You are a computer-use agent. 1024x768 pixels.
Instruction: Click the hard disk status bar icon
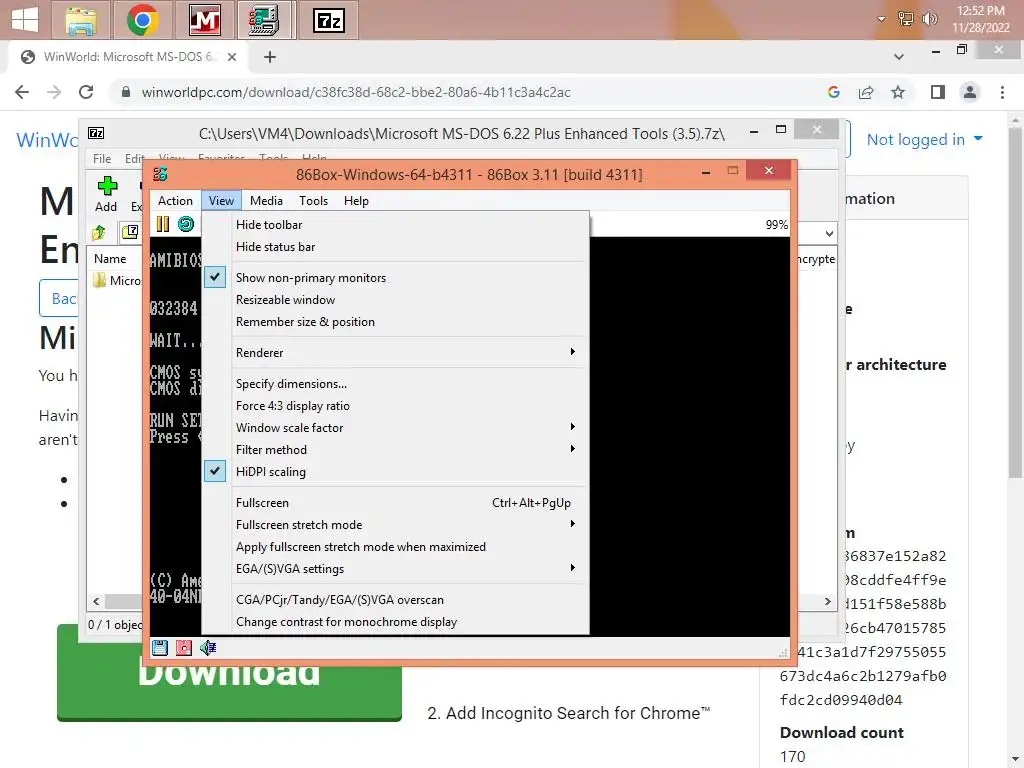tap(184, 648)
